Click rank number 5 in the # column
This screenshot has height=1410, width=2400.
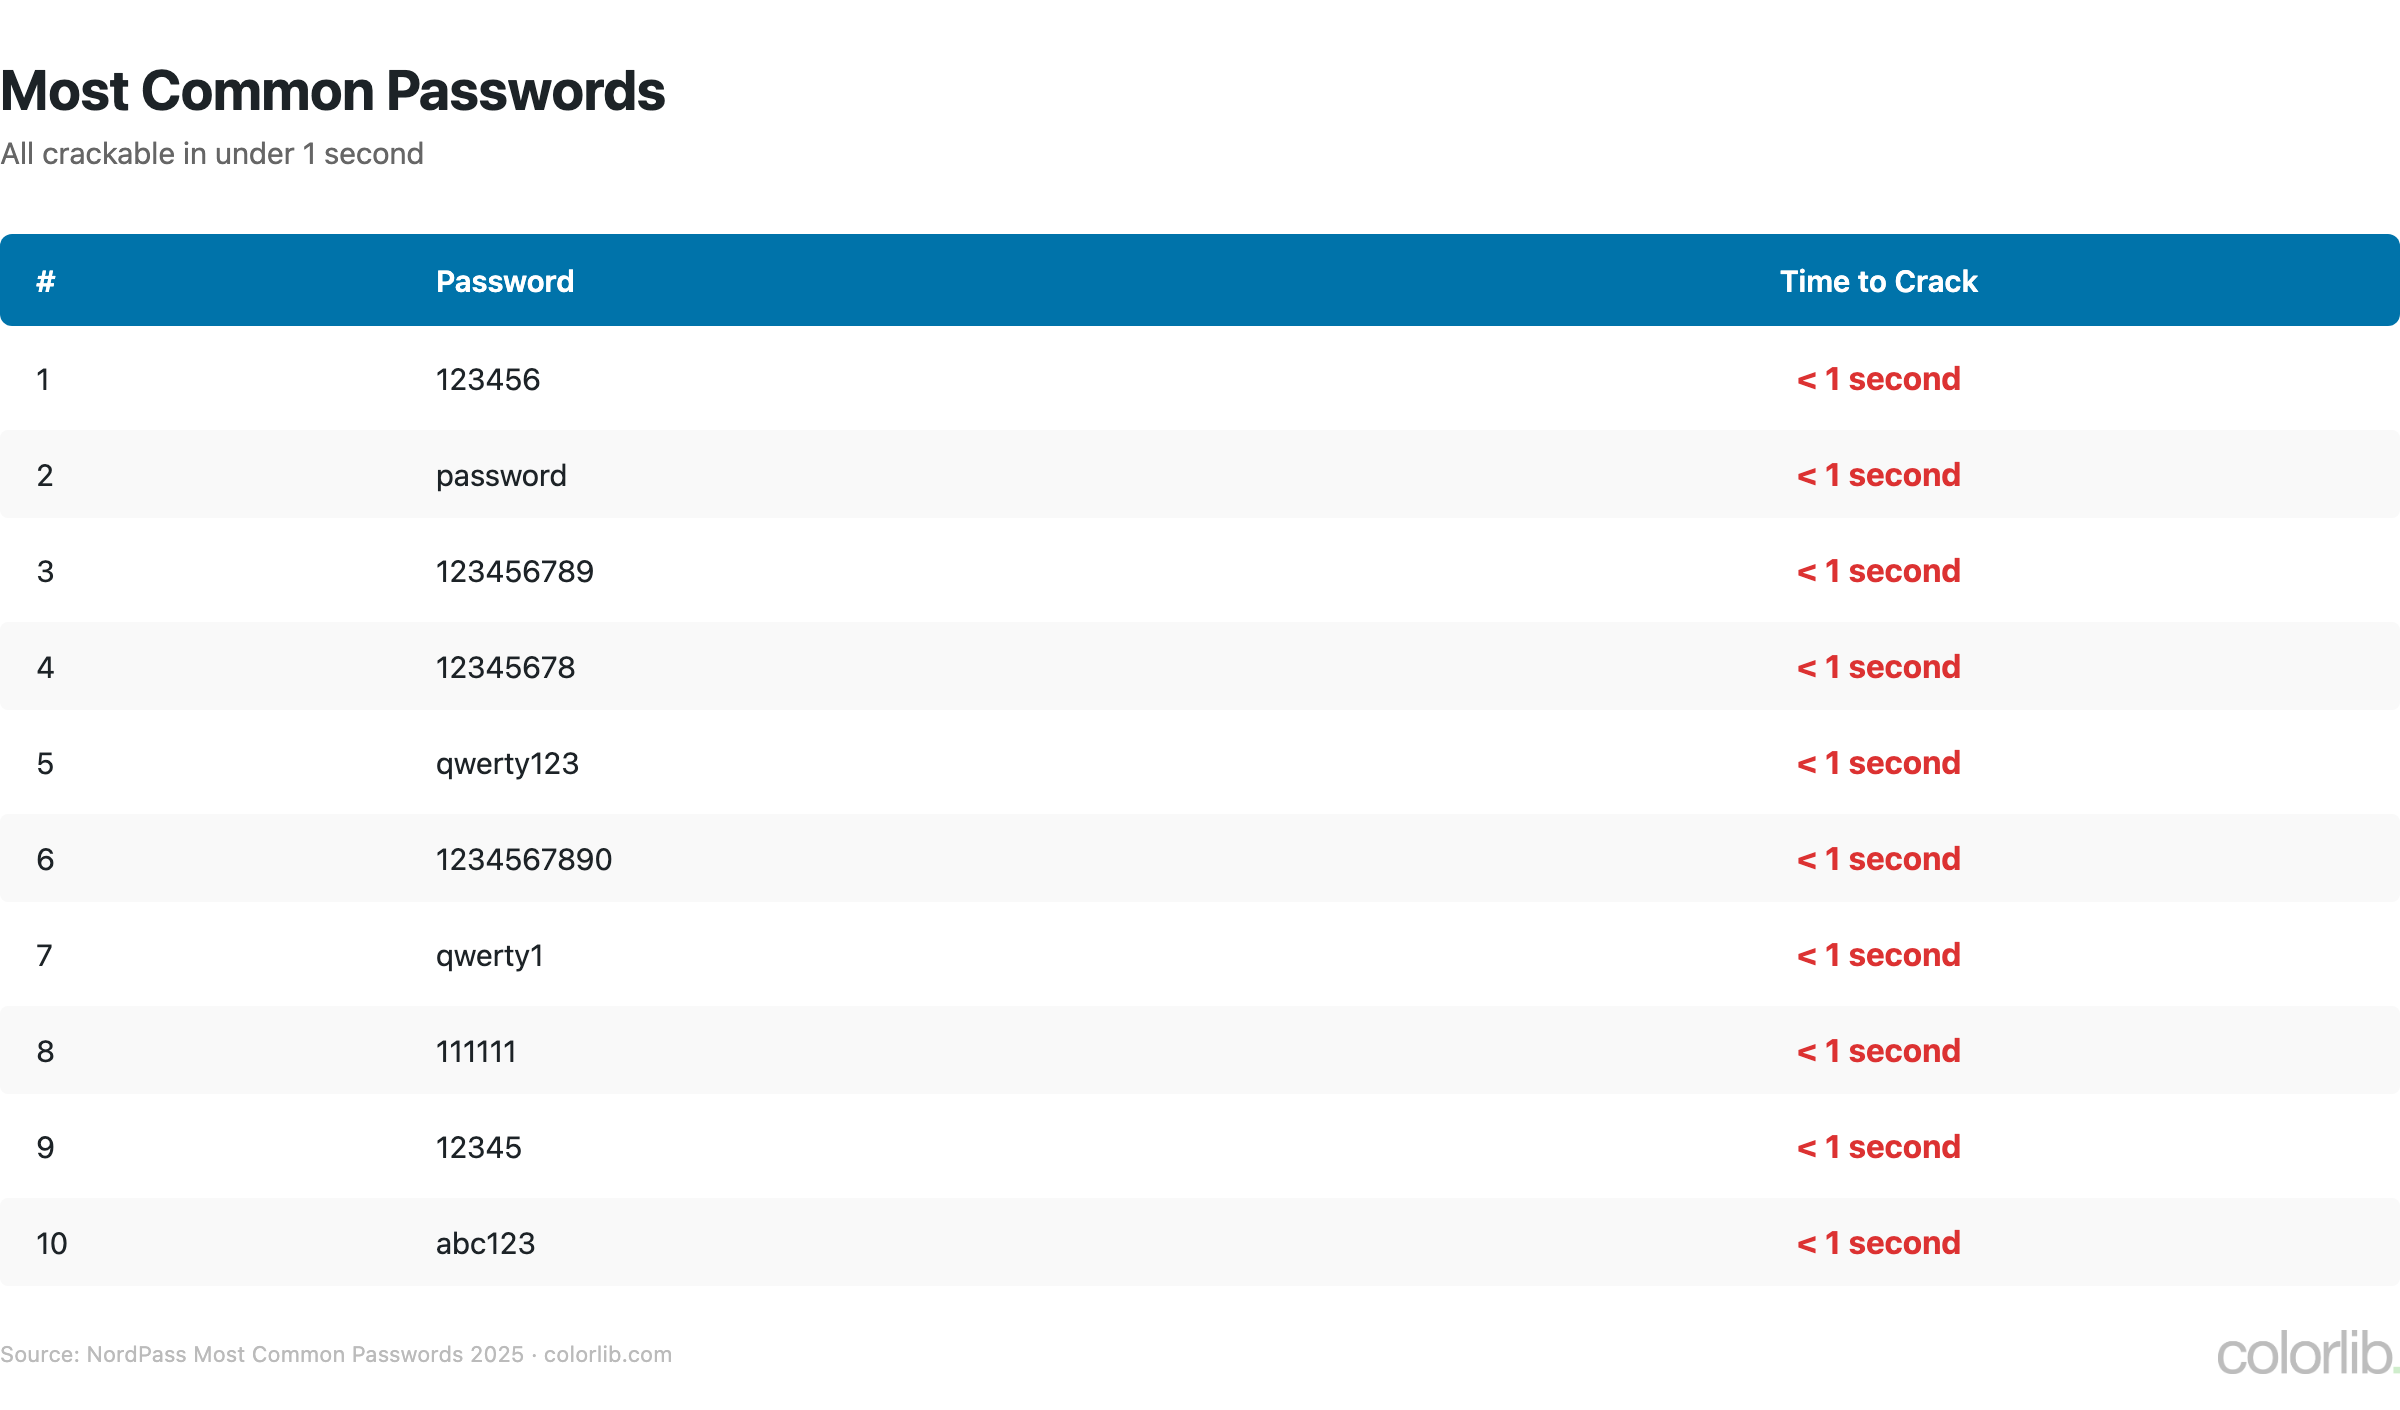pyautogui.click(x=45, y=764)
